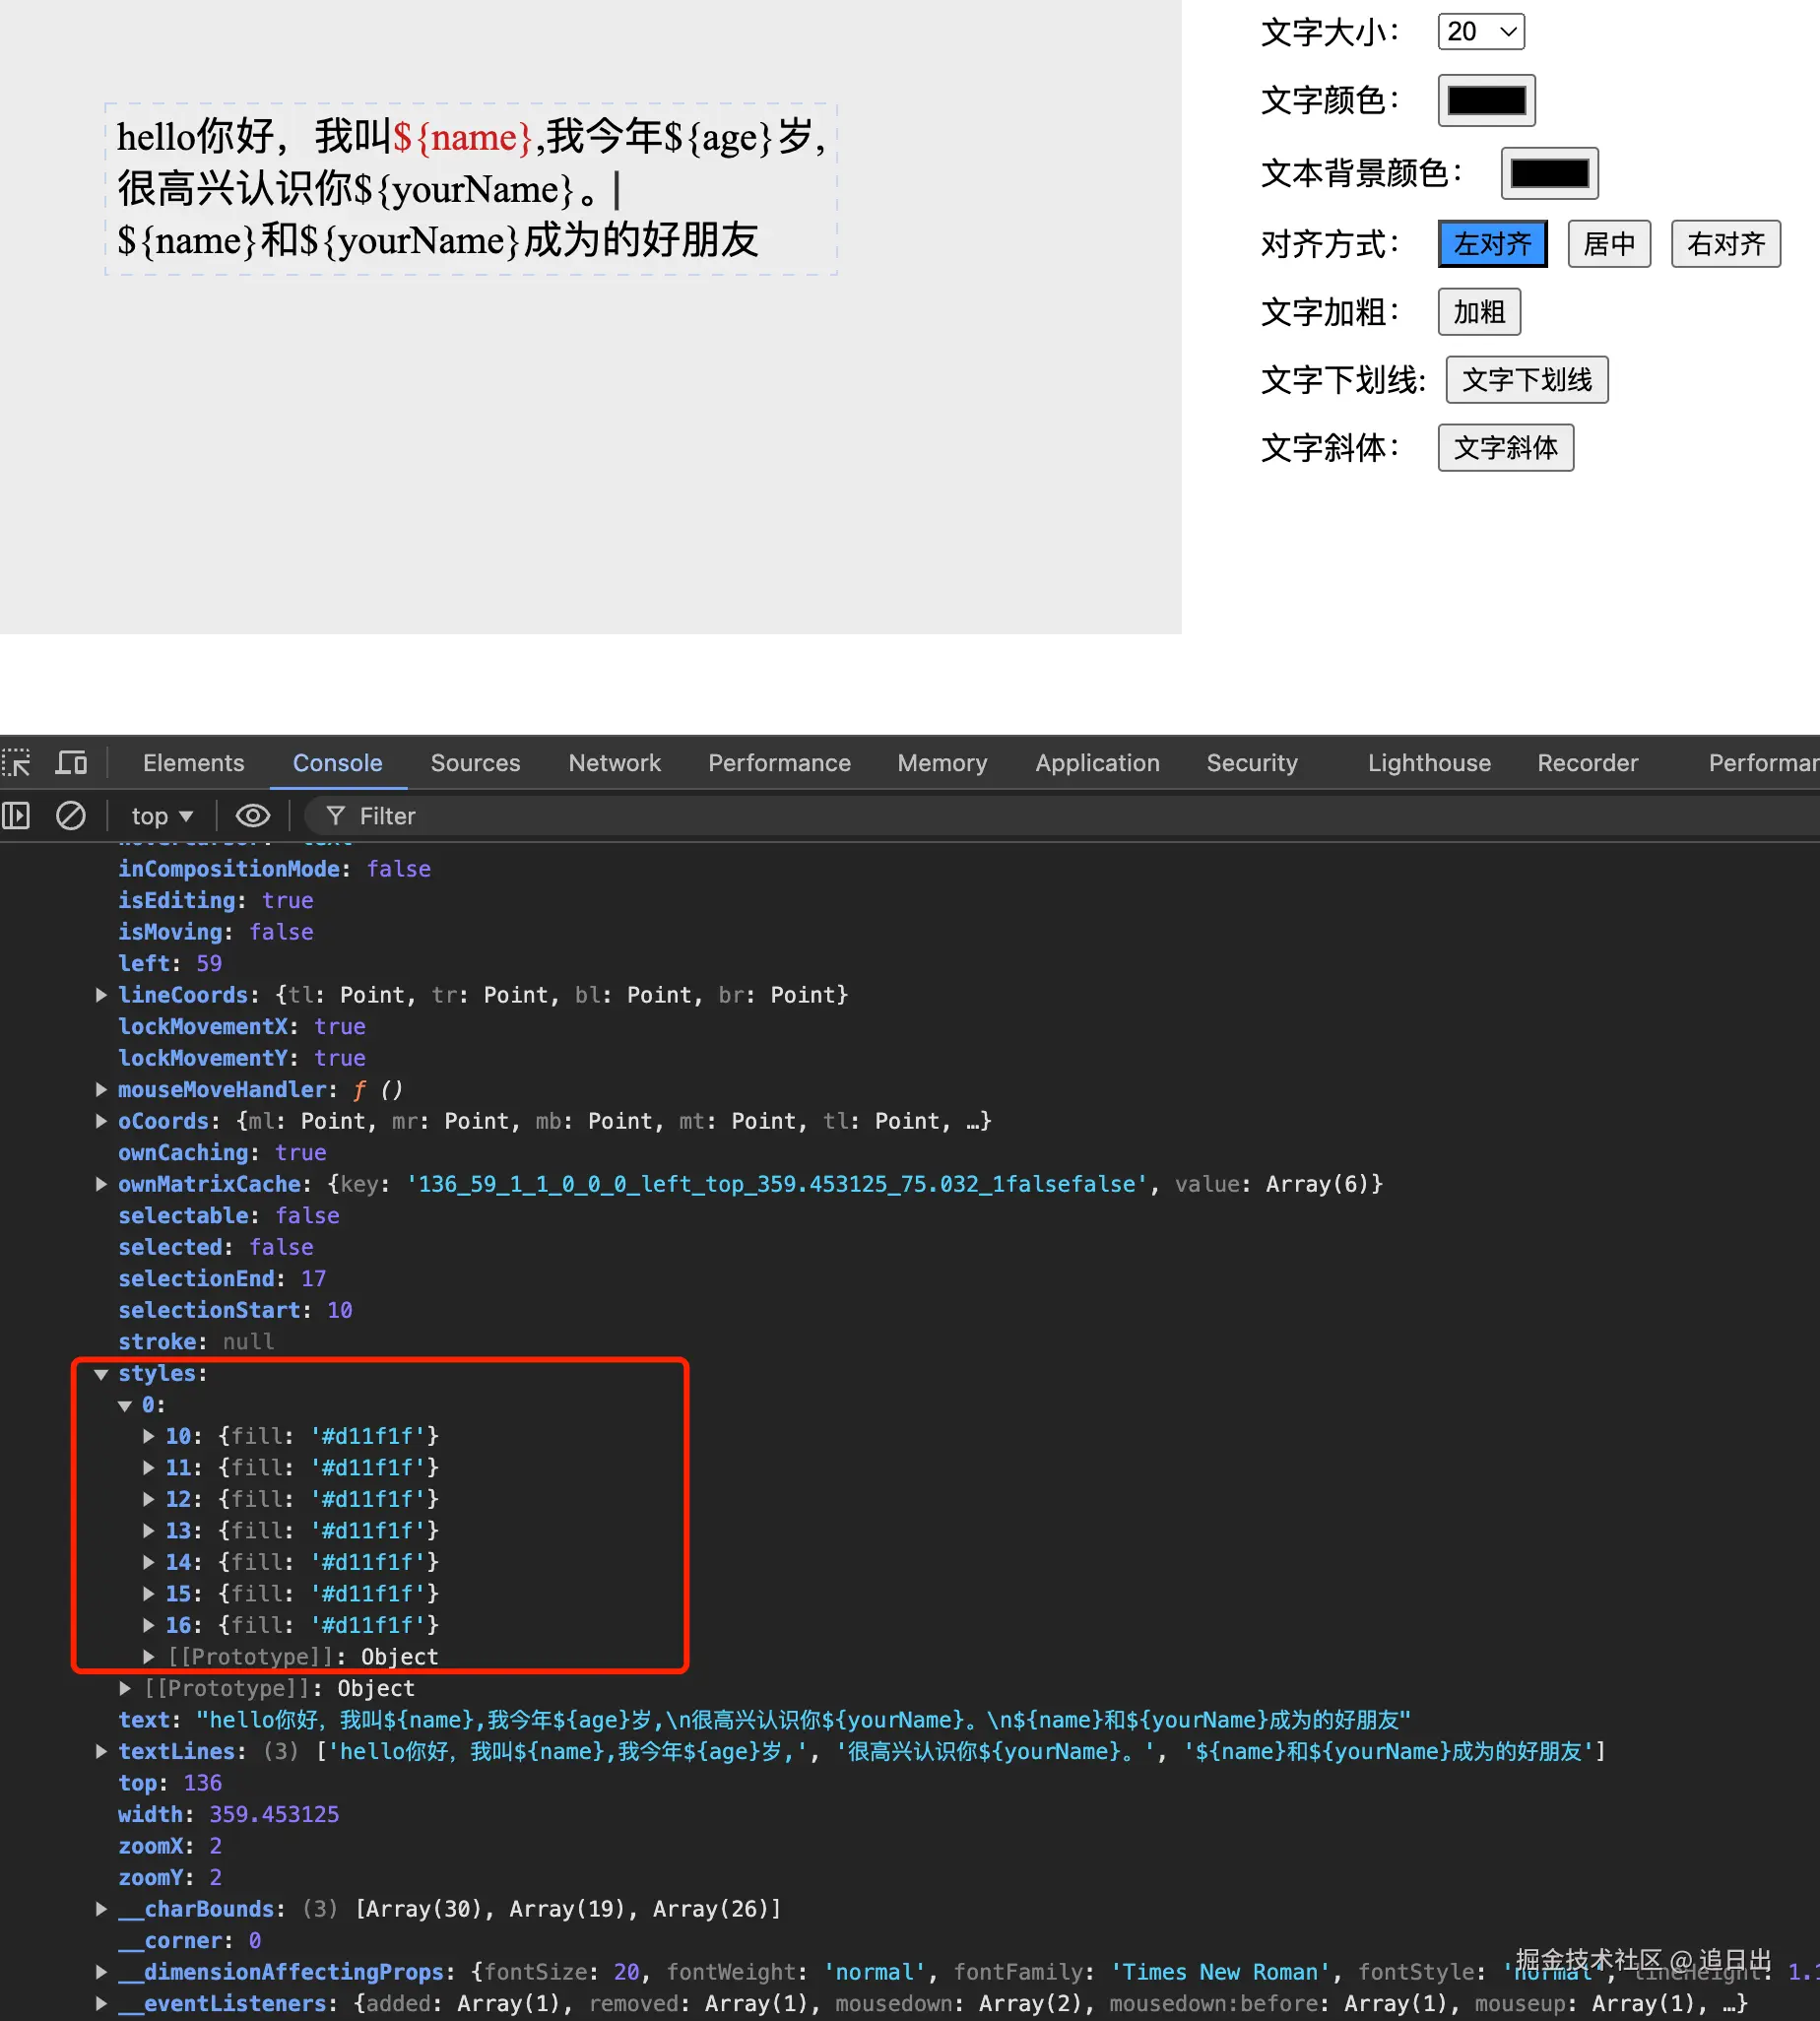Screen dimensions: 1820x2021
Task: Expand the __charBounds array
Action: click(101, 1909)
